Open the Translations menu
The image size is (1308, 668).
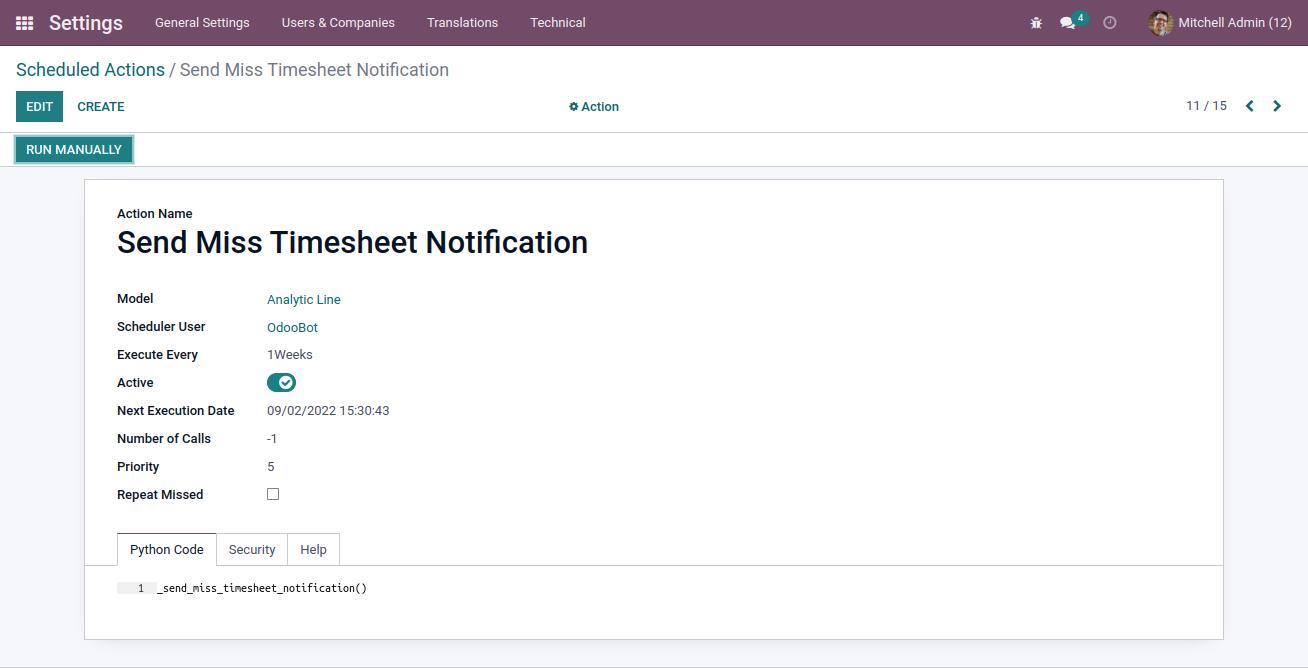pyautogui.click(x=462, y=22)
